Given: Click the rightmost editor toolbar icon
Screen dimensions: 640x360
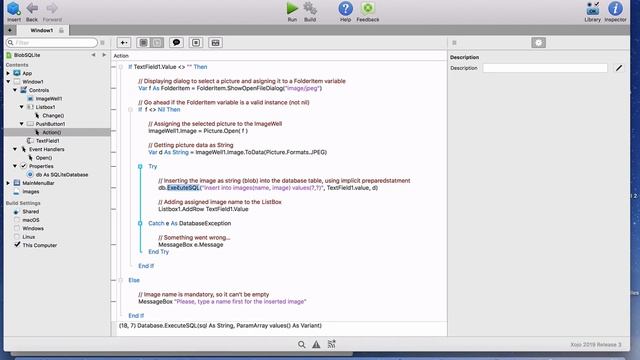Looking at the screenshot, I should pyautogui.click(x=216, y=42).
